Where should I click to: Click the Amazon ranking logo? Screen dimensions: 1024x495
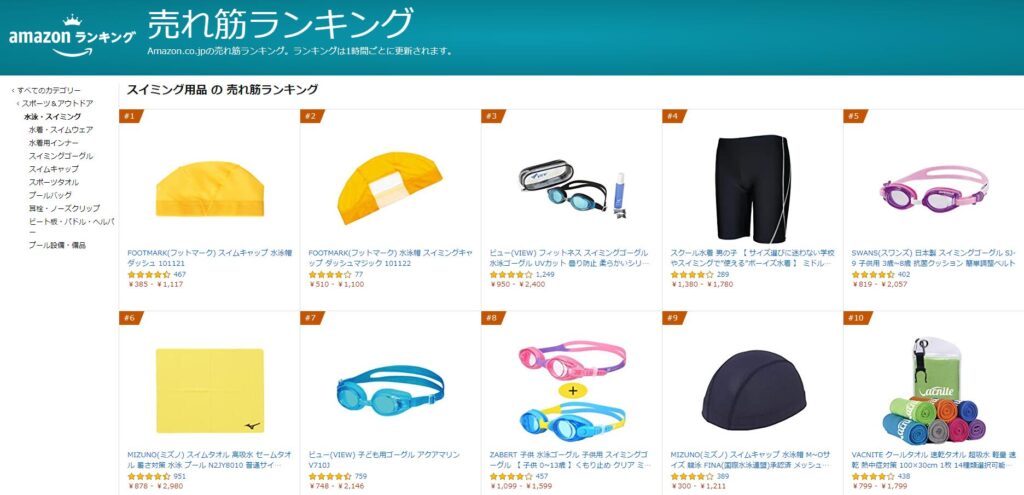(x=72, y=37)
